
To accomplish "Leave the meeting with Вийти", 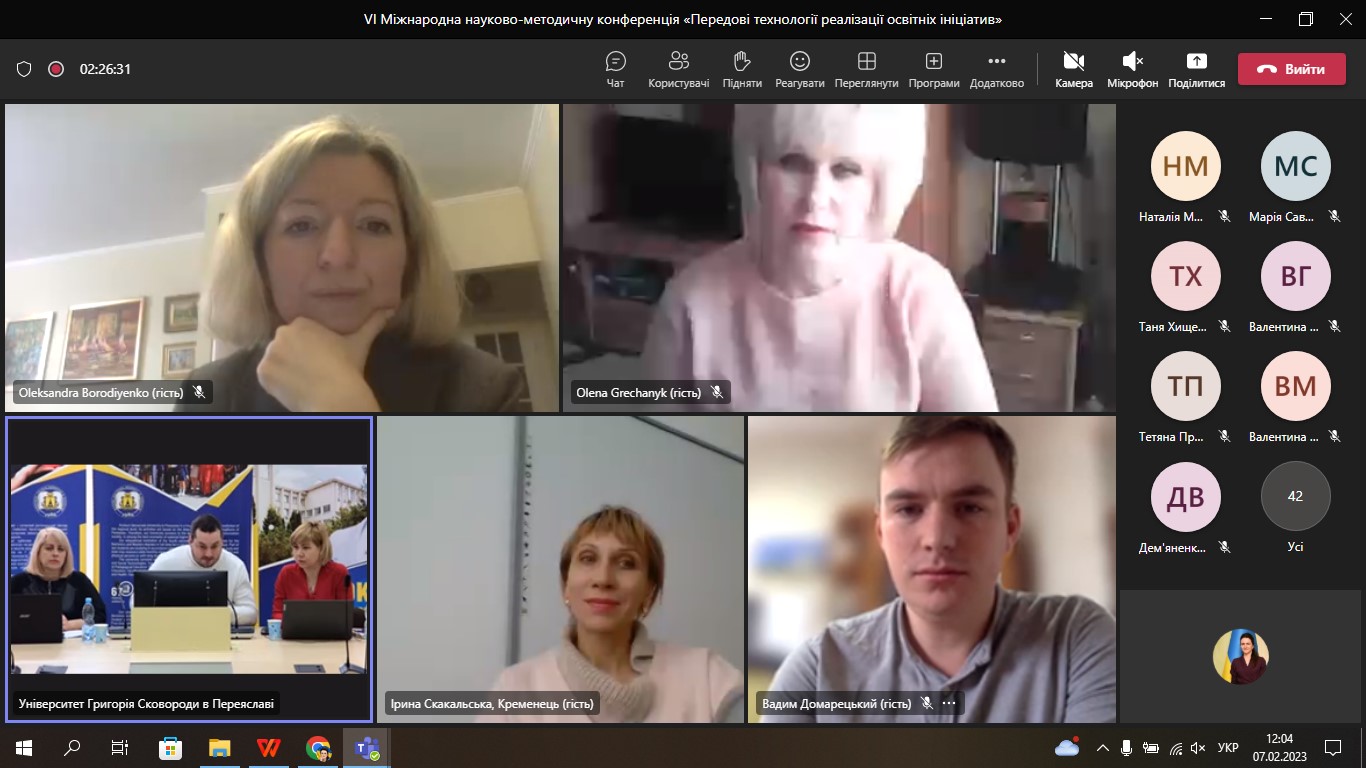I will [1291, 69].
